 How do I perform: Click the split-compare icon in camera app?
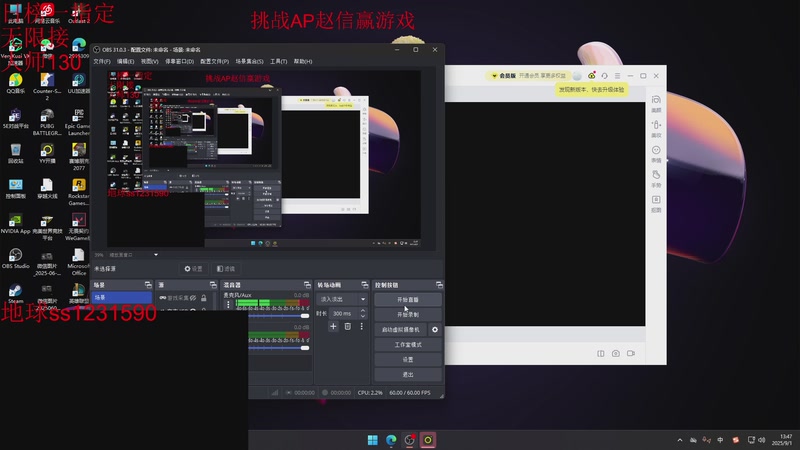(x=601, y=353)
